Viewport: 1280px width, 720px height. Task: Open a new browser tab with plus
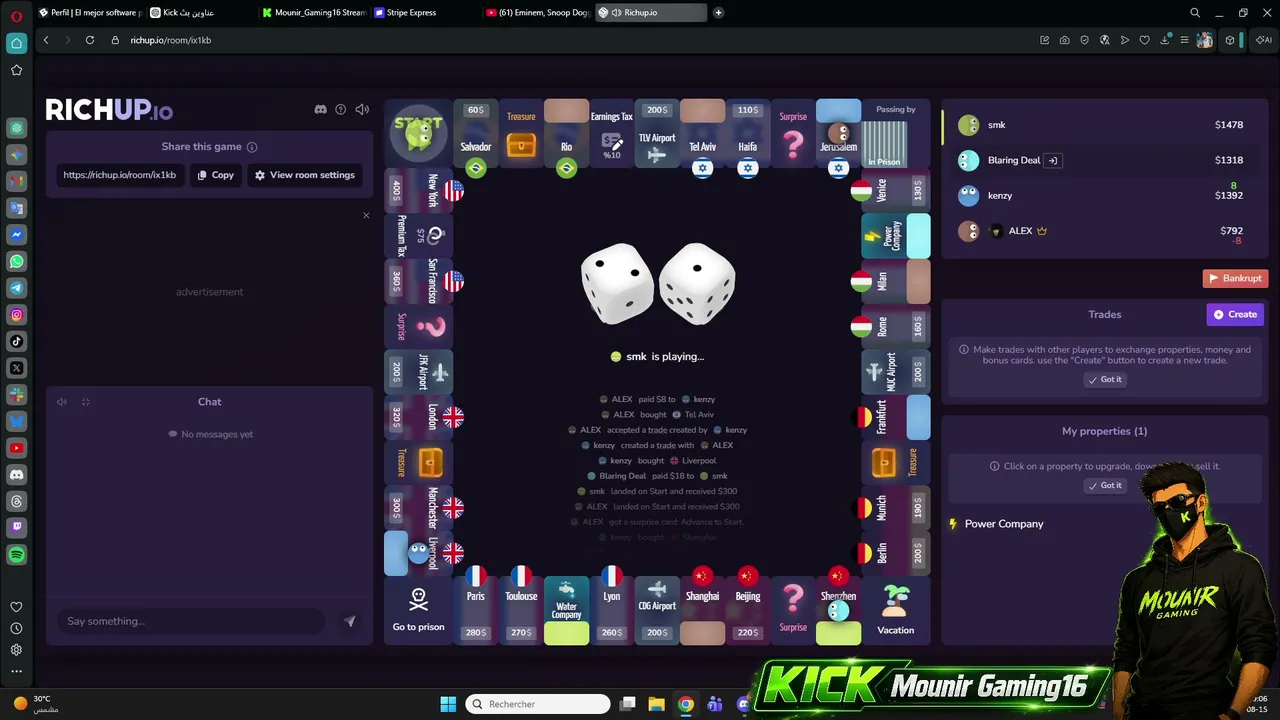point(718,13)
